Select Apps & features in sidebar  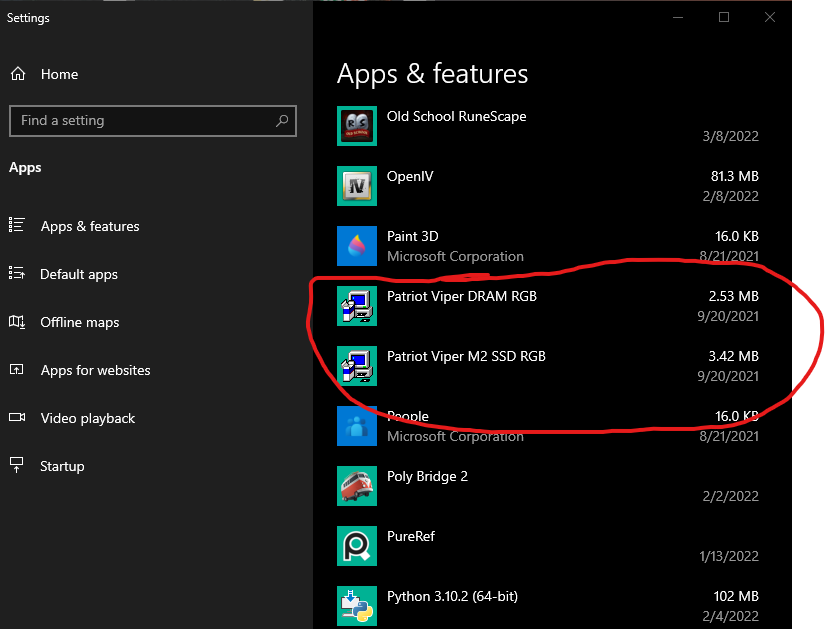[x=90, y=226]
